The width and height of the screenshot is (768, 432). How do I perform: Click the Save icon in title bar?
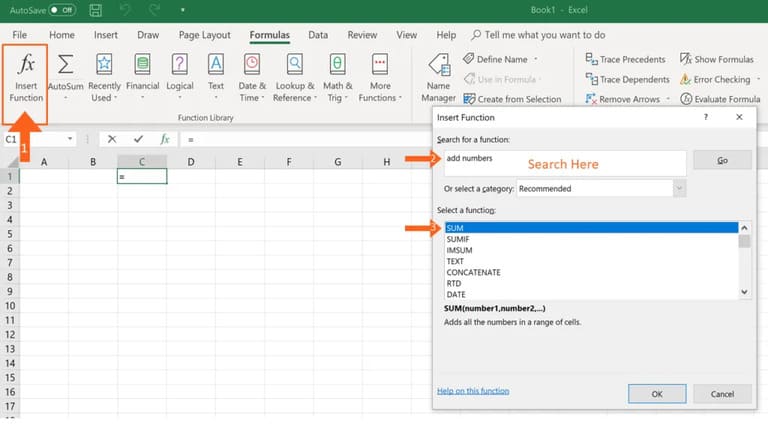(96, 10)
